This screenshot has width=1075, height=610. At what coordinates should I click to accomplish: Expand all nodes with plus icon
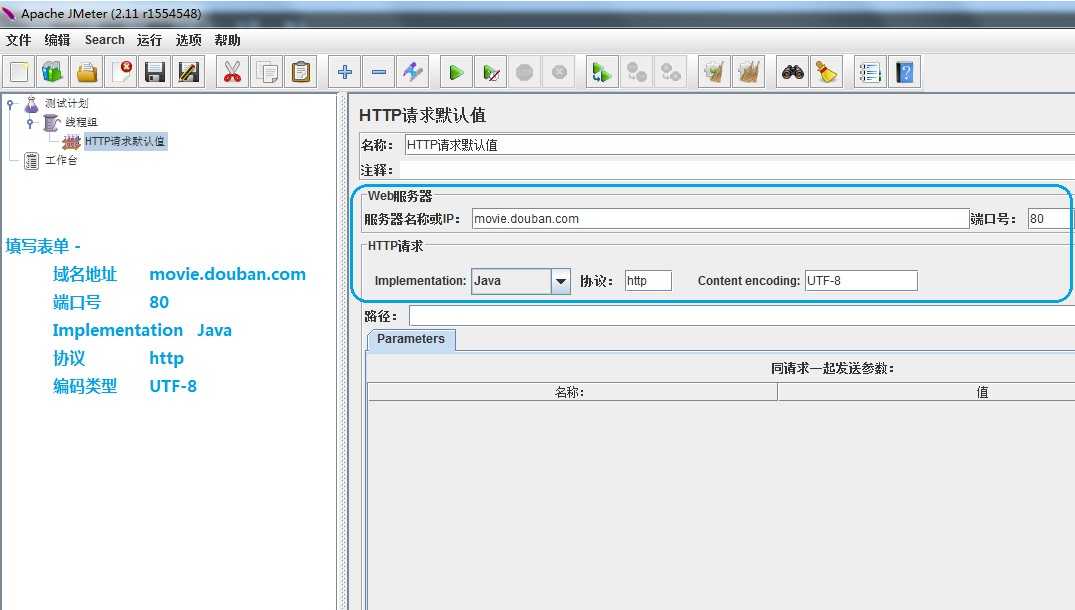345,72
